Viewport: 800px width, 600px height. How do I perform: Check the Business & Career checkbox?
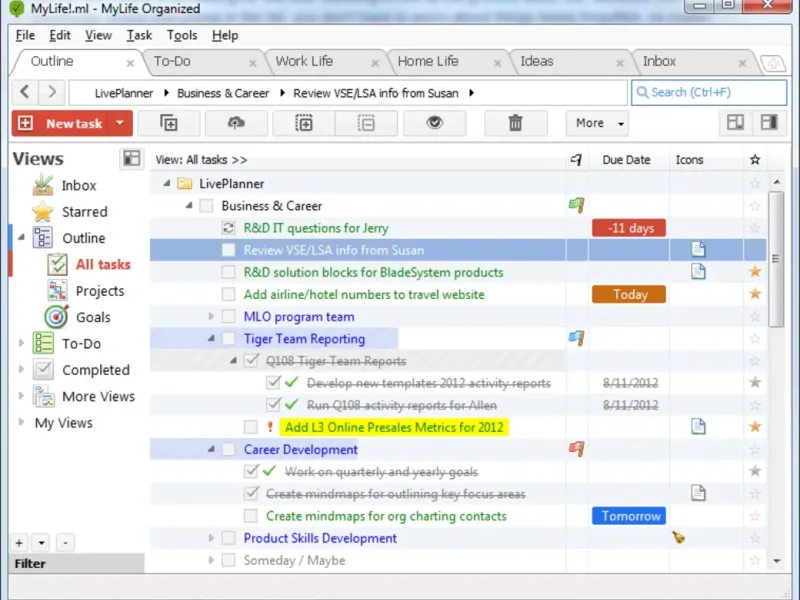click(x=206, y=206)
